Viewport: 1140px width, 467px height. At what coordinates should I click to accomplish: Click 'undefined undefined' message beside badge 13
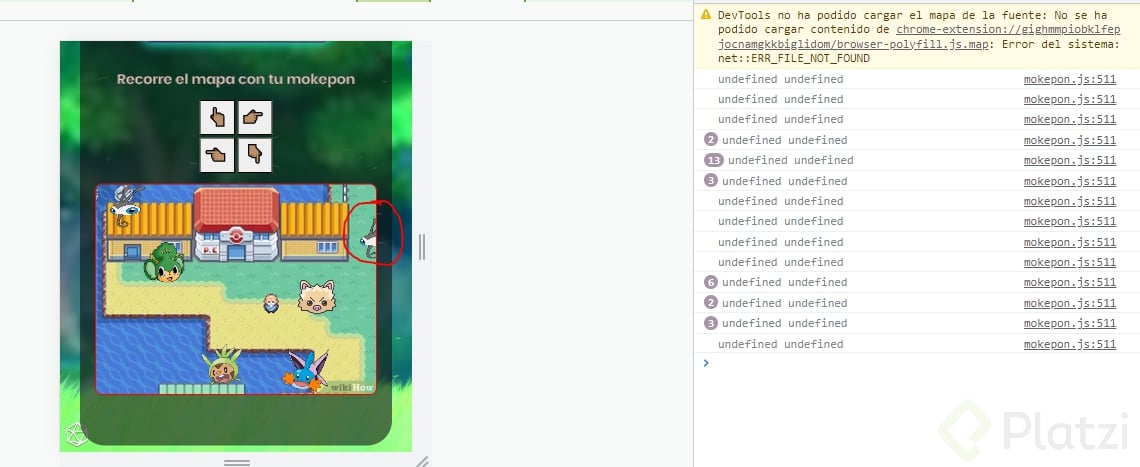pyautogui.click(x=790, y=160)
